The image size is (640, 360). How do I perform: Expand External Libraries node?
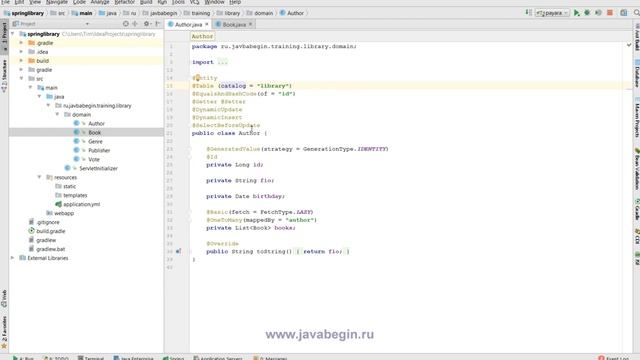(12, 258)
